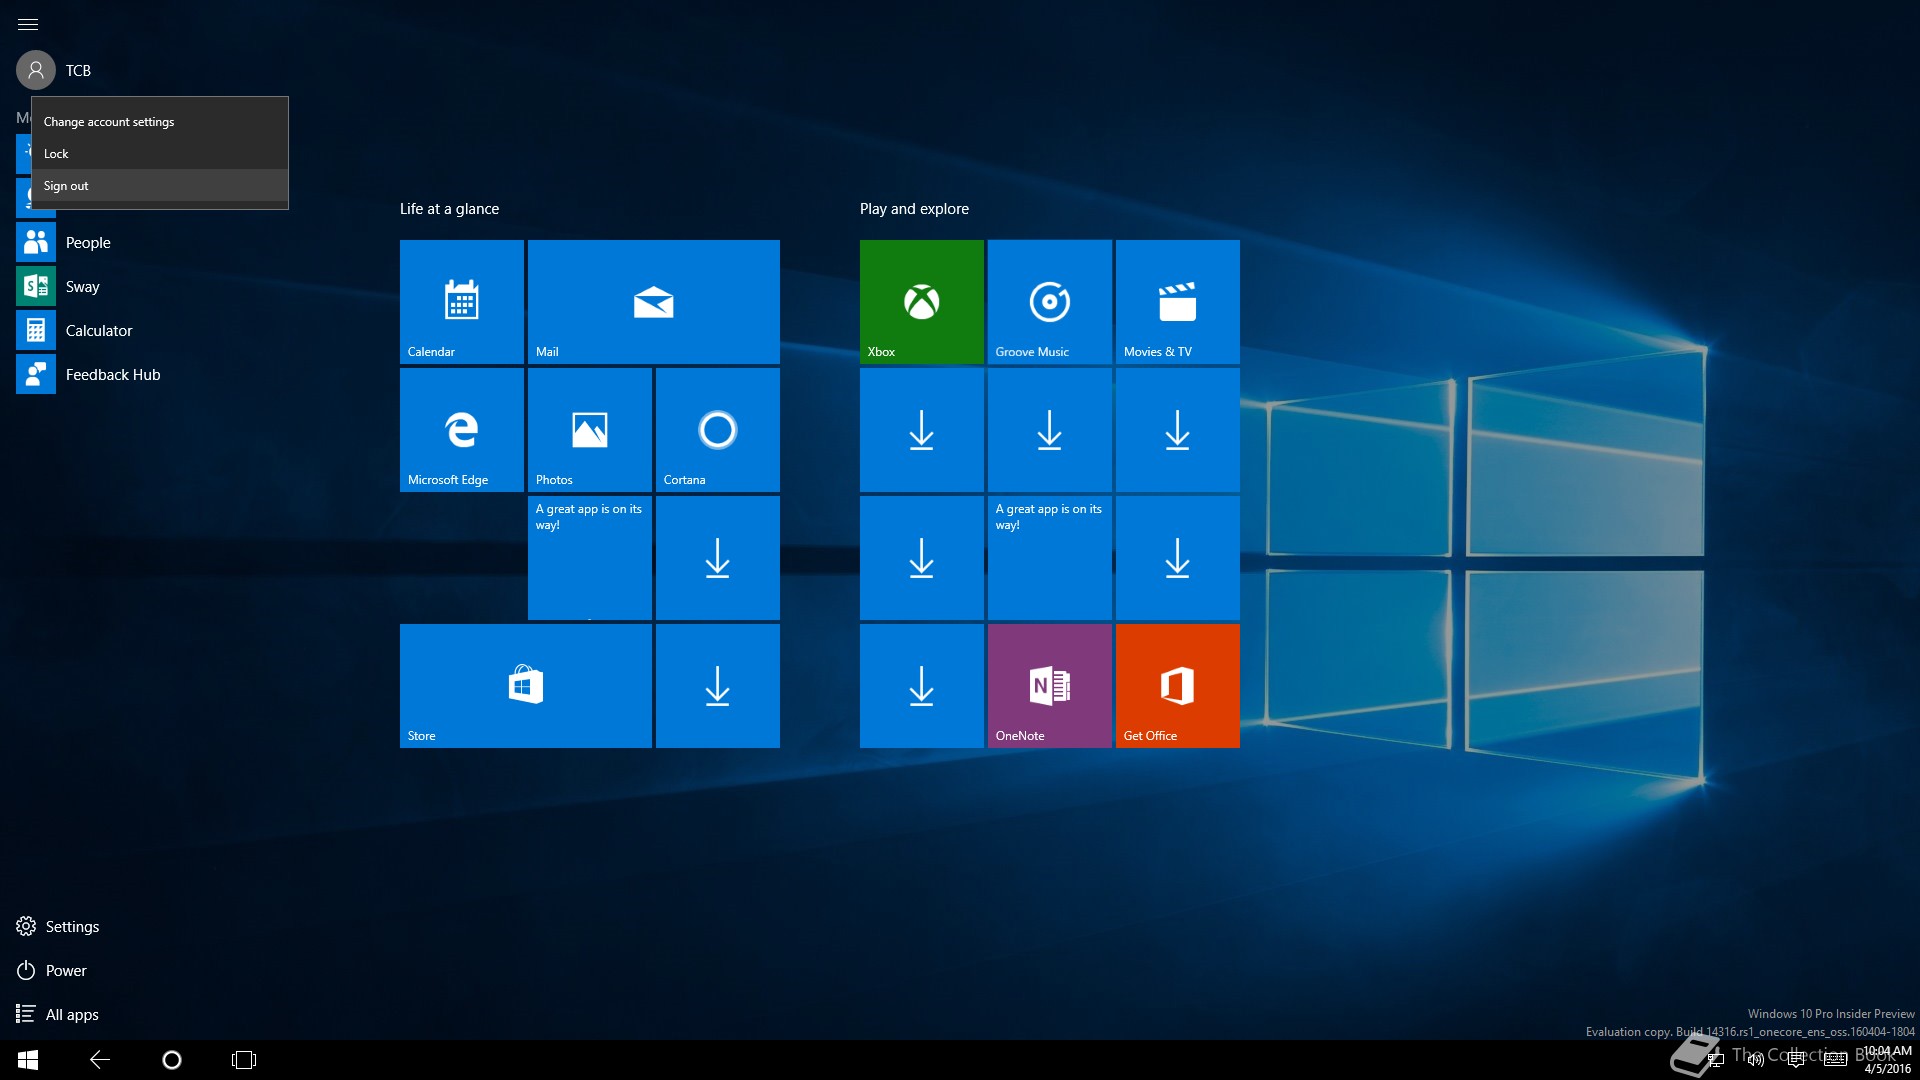Click the pending download tile beside Store
1920x1080 pixels.
pyautogui.click(x=718, y=686)
